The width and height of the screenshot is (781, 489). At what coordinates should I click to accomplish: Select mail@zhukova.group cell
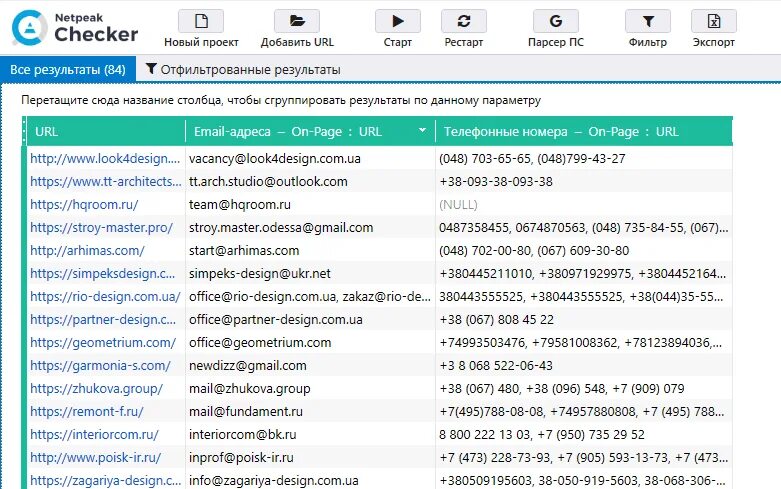coord(310,388)
